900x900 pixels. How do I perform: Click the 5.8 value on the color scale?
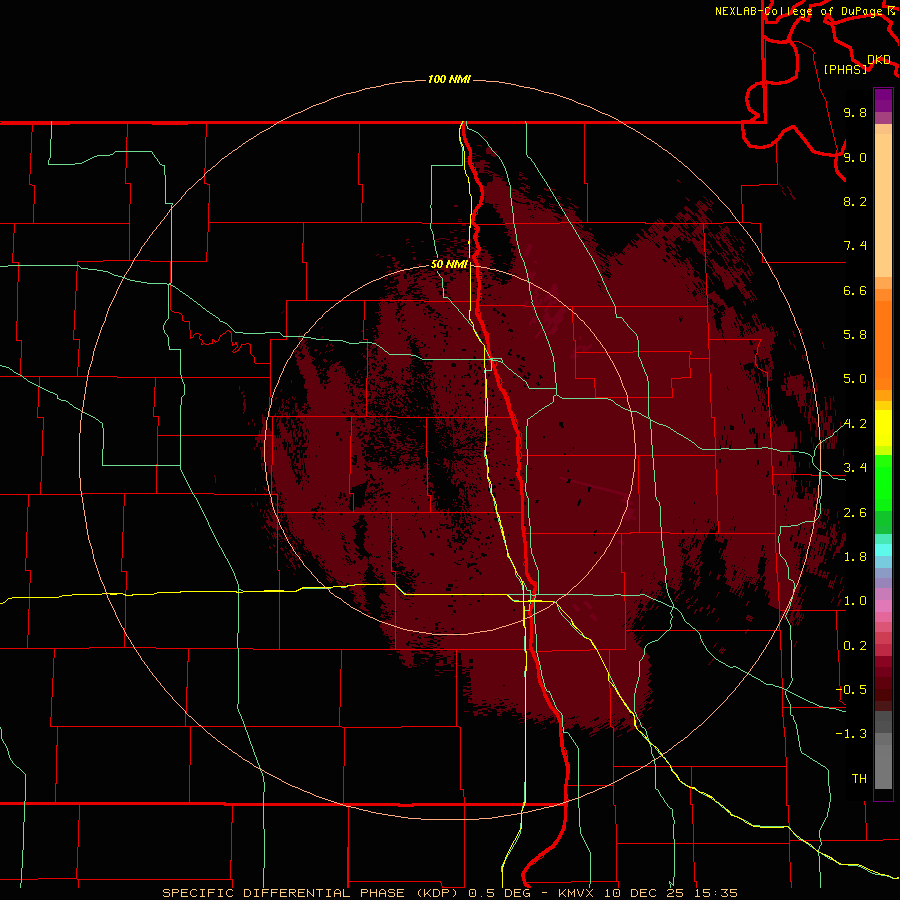point(855,335)
